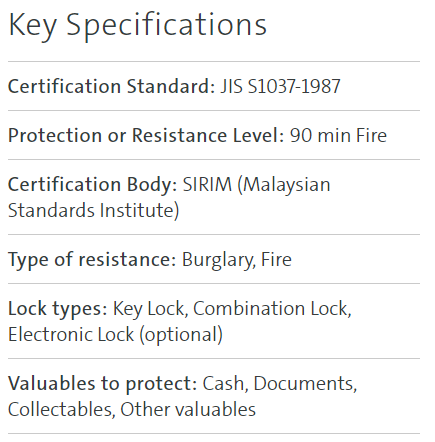Click the Certification Body label
The image size is (435, 442).
click(92, 184)
